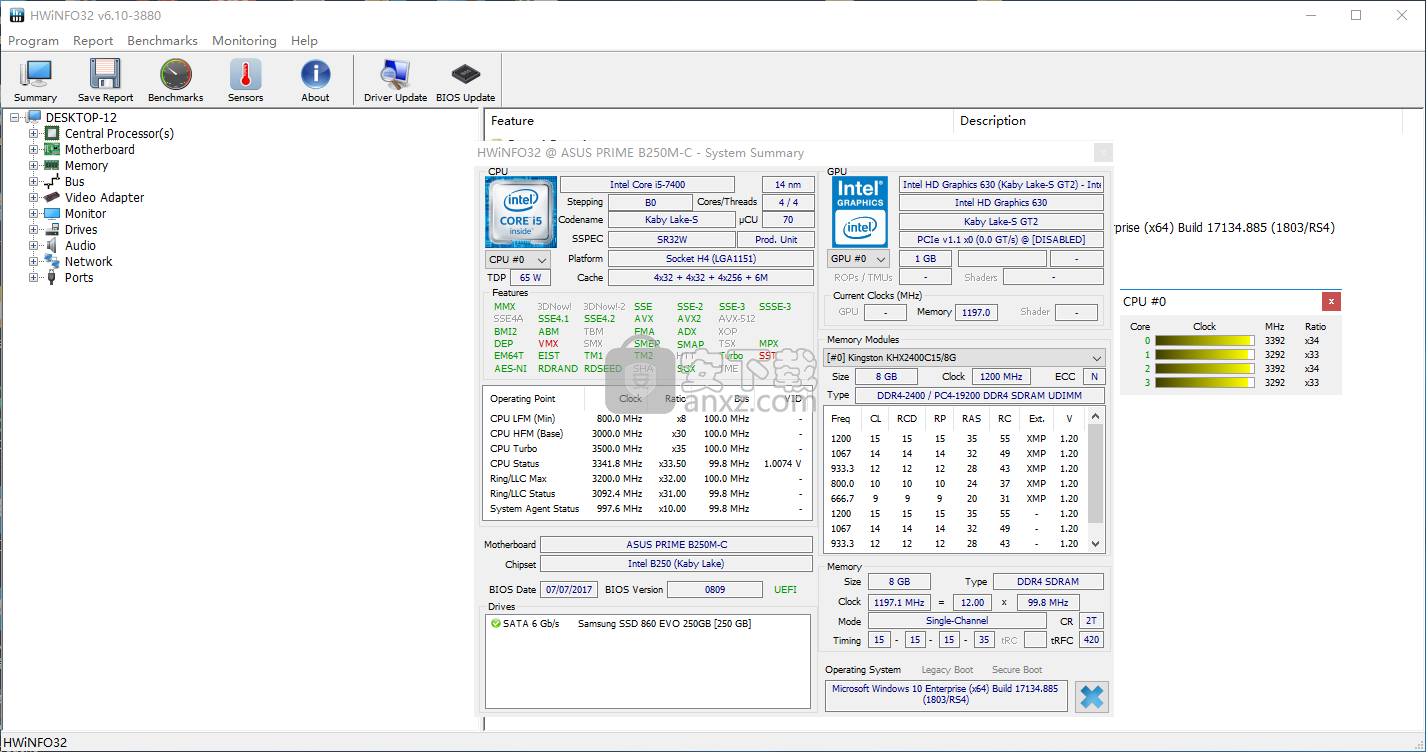Open the Report menu

93,41
